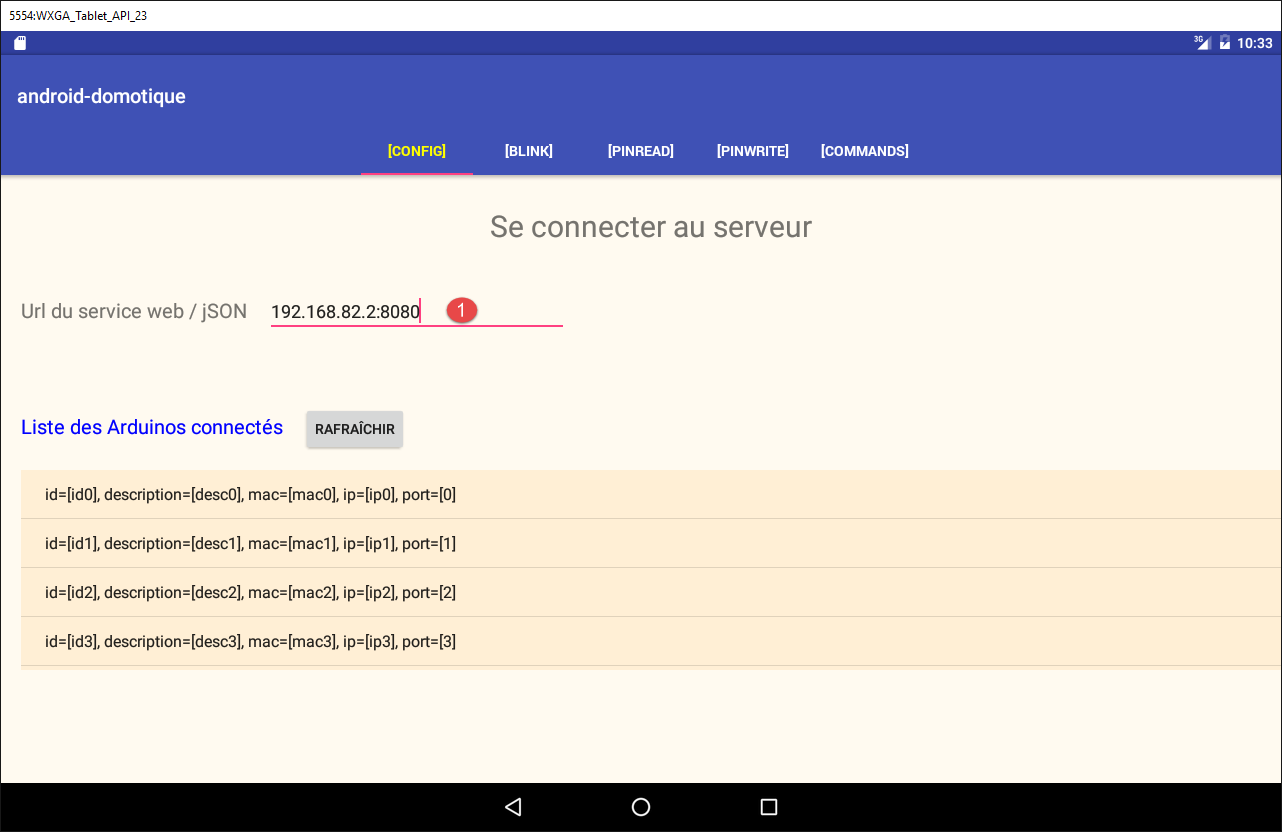Click the red badge numbered 1
This screenshot has width=1282, height=832.
tap(461, 311)
